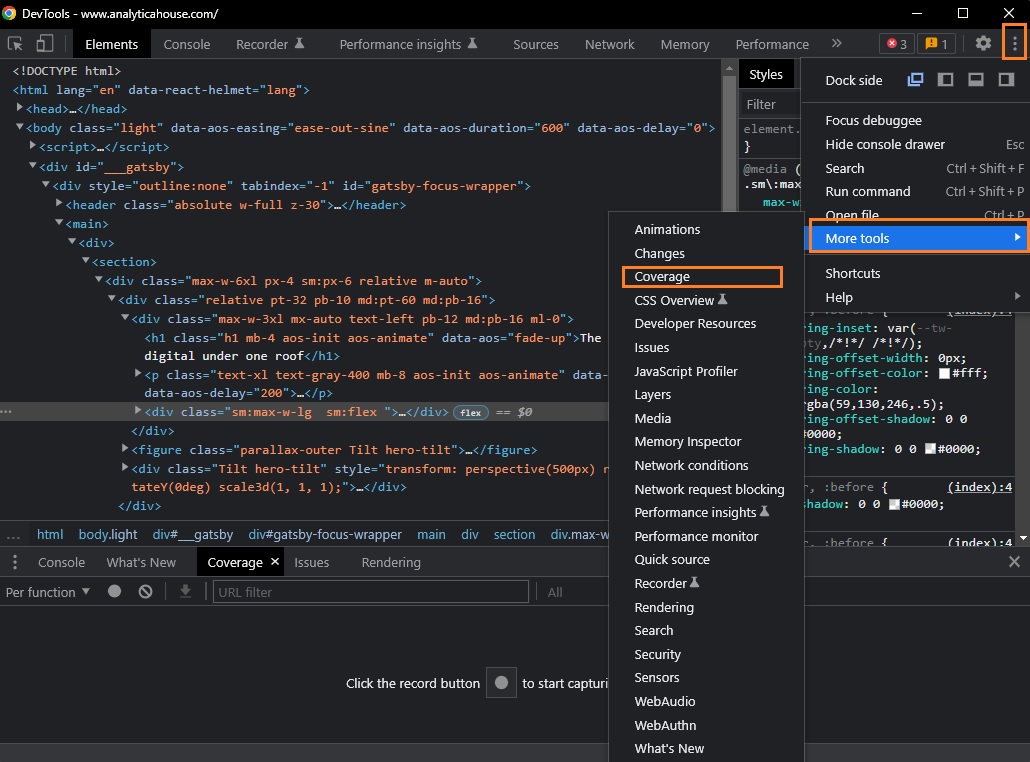Collapse the body element node

click(x=20, y=127)
